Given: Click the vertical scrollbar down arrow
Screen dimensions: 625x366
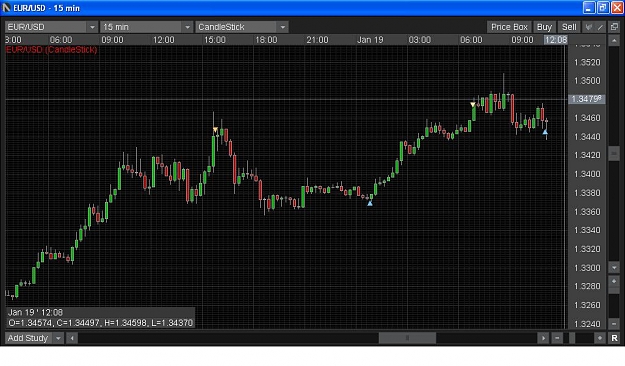Looking at the screenshot, I should (614, 268).
